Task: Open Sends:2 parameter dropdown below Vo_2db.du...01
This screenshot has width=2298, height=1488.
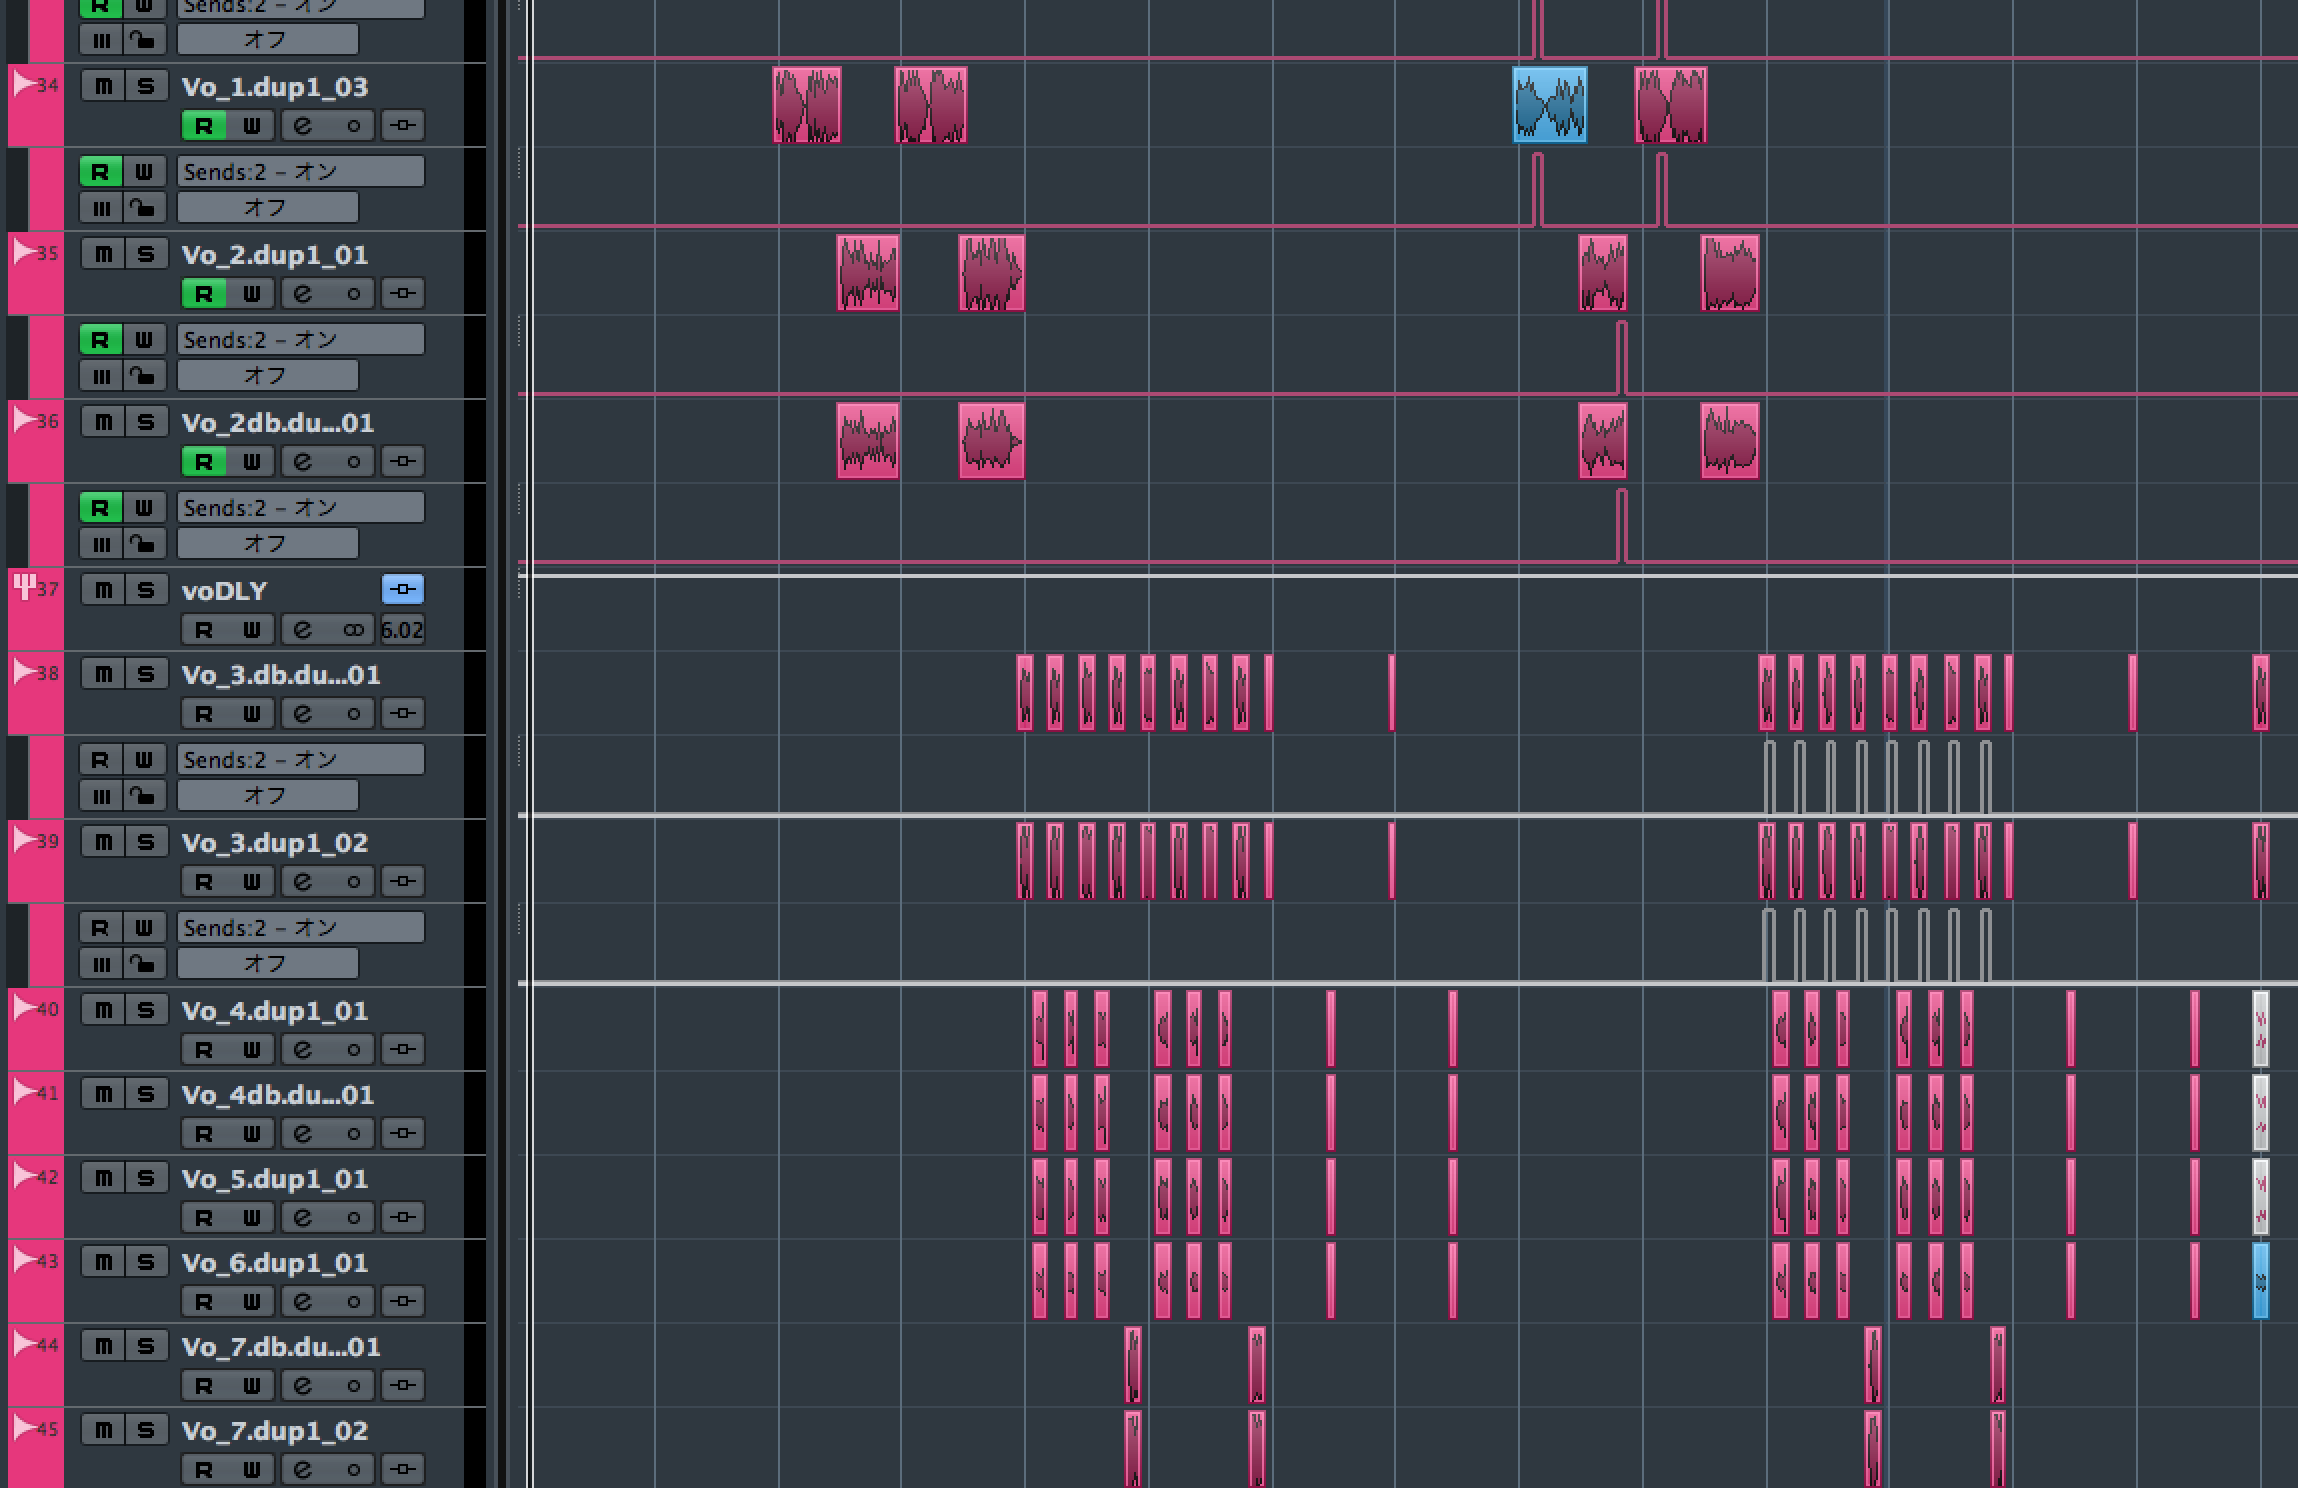Action: click(301, 508)
